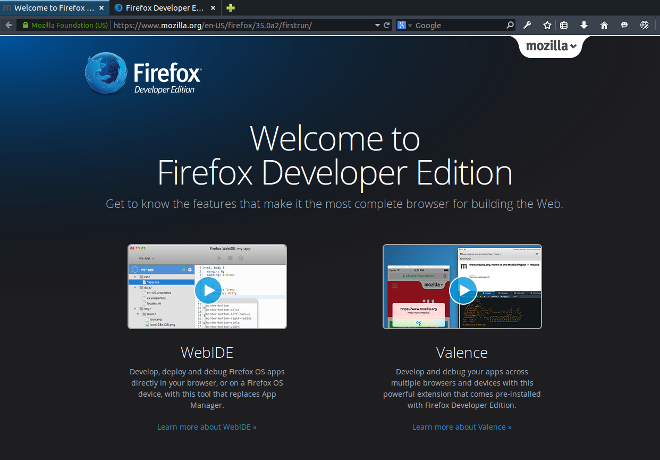Bookmark this page with the star icon

[547, 25]
